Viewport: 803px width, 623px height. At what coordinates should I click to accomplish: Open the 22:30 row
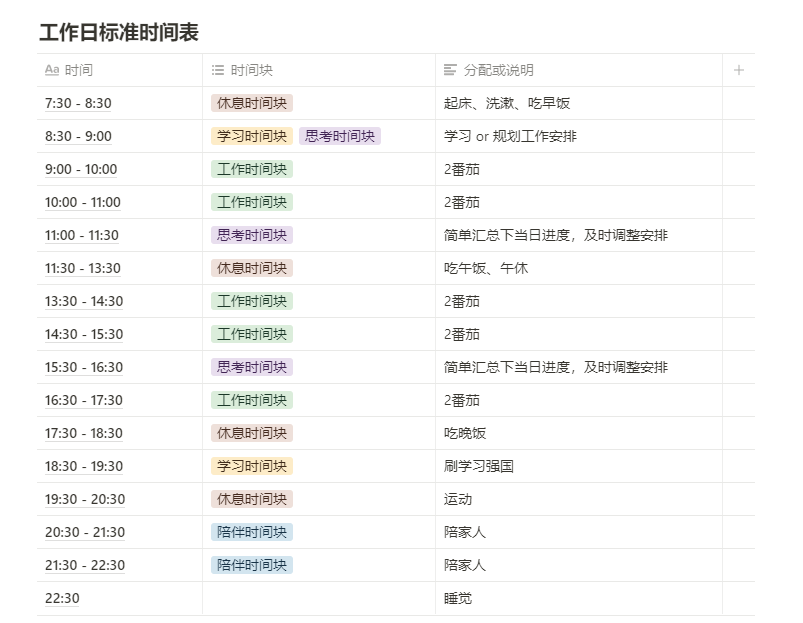point(62,598)
